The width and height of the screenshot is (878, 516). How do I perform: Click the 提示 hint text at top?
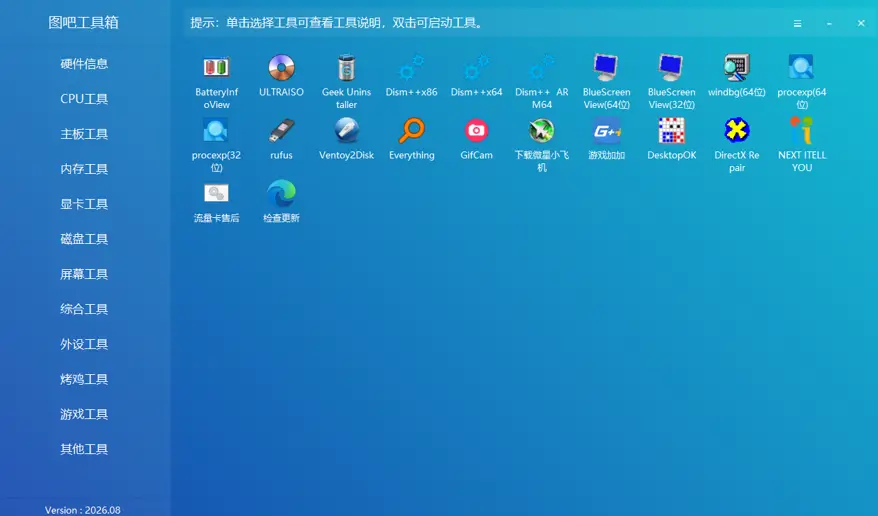(x=338, y=23)
